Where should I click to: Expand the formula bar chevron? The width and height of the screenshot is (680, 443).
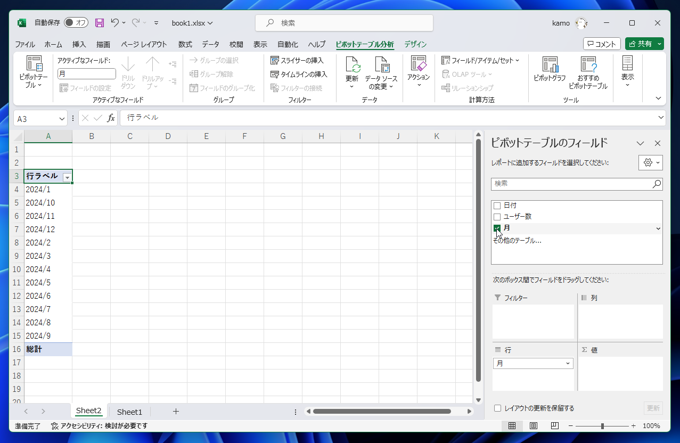click(x=660, y=117)
